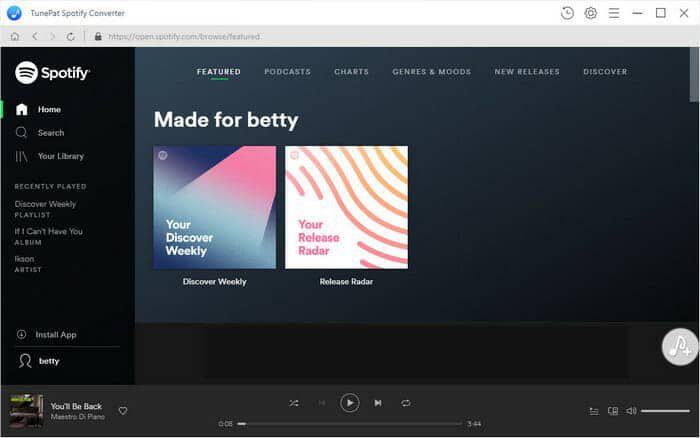Open the New Releases tab

click(x=527, y=72)
